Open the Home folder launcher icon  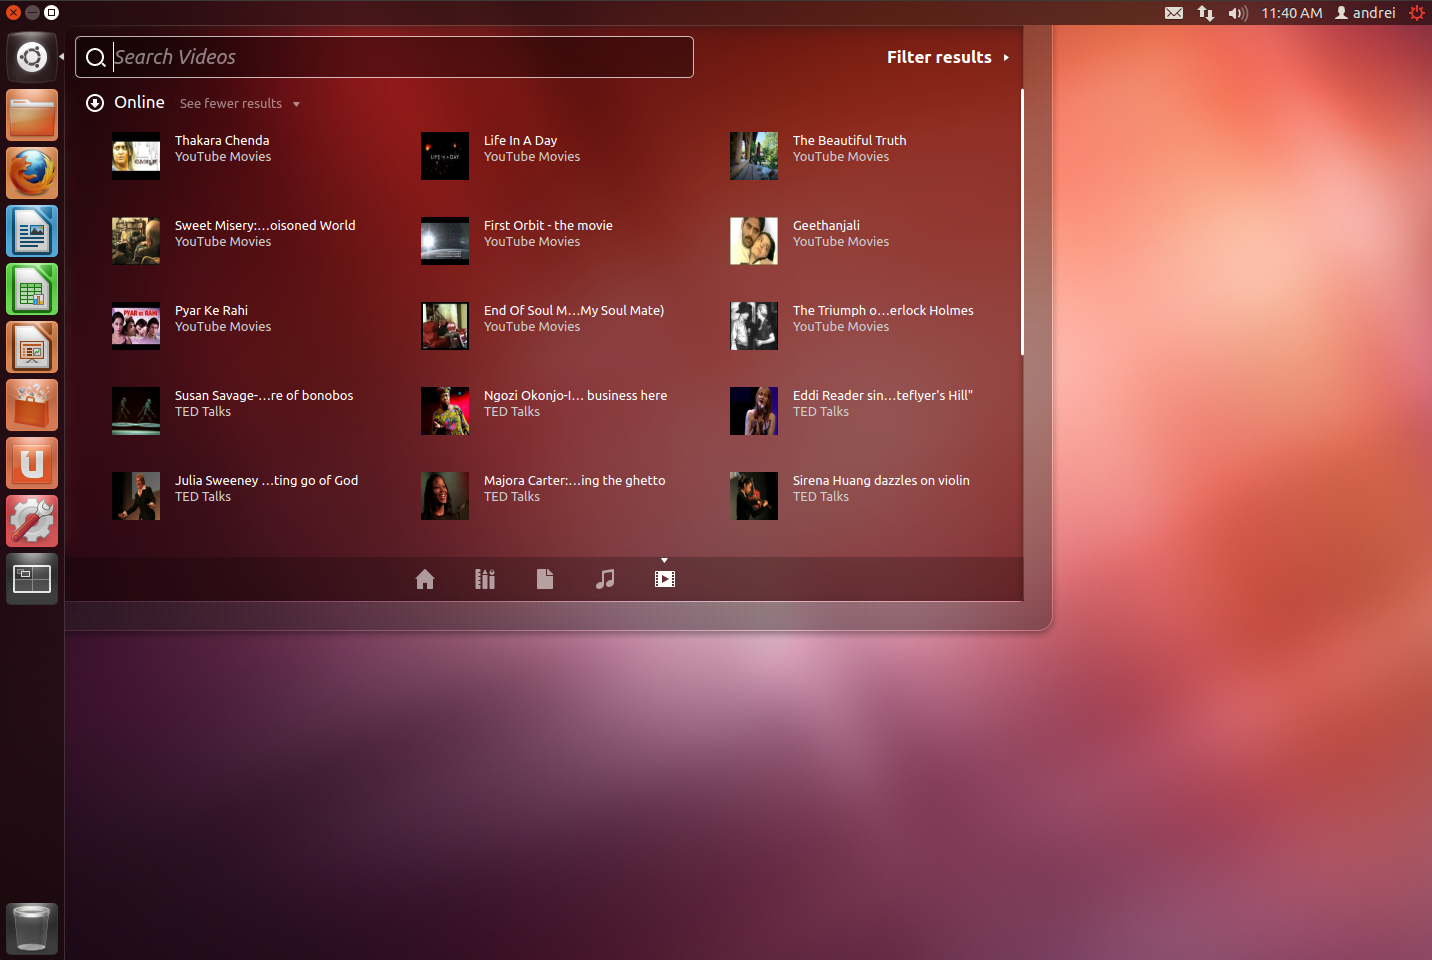pos(32,115)
